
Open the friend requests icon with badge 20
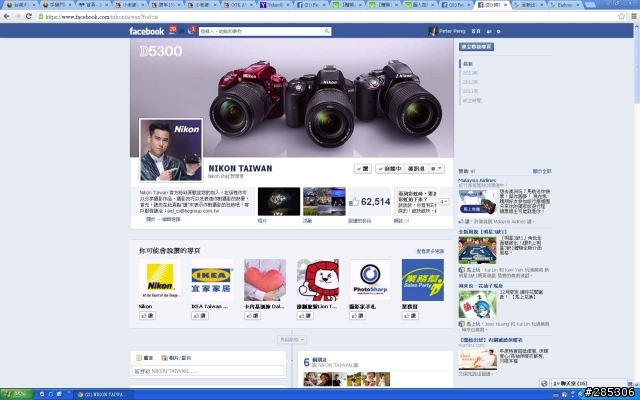(x=172, y=31)
